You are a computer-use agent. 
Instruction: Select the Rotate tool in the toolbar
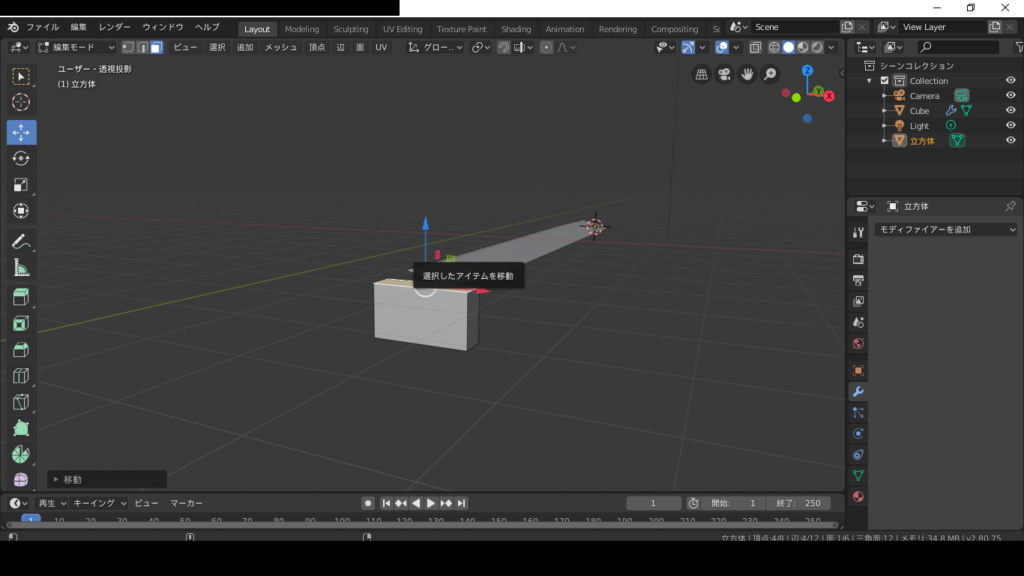(21, 159)
